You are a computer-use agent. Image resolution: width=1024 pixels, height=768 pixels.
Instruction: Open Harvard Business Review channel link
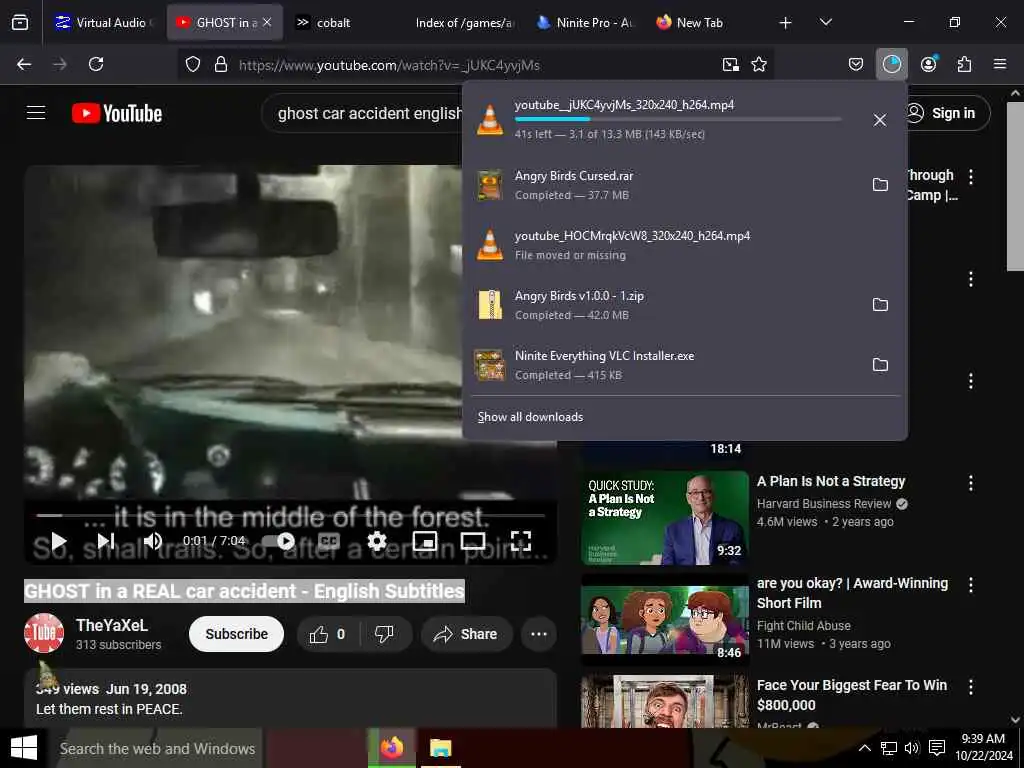[x=824, y=504]
